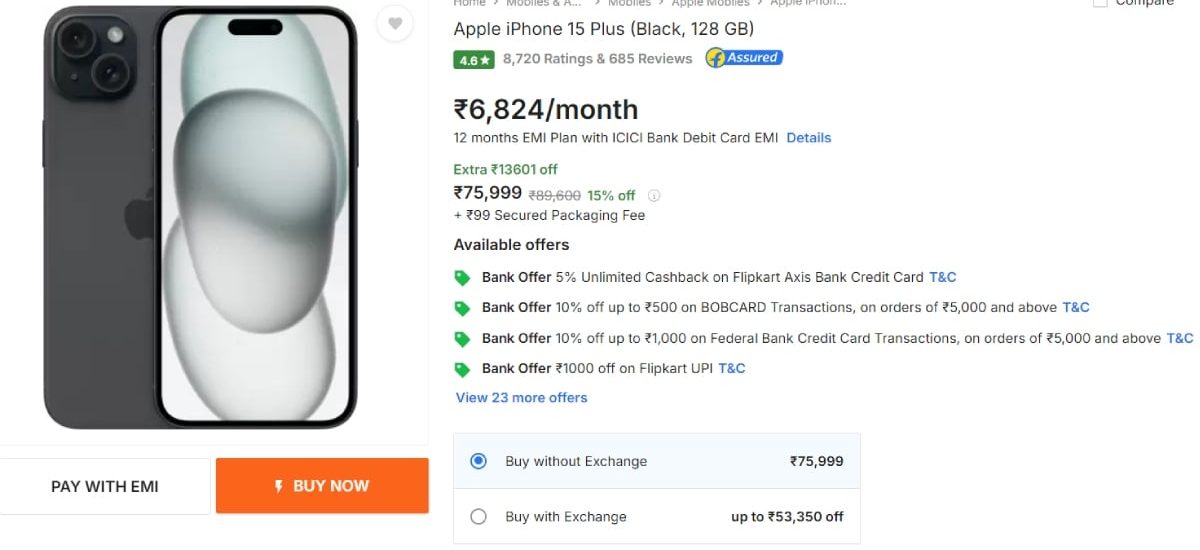
Task: Select Buy with Exchange radio button
Action: (478, 517)
